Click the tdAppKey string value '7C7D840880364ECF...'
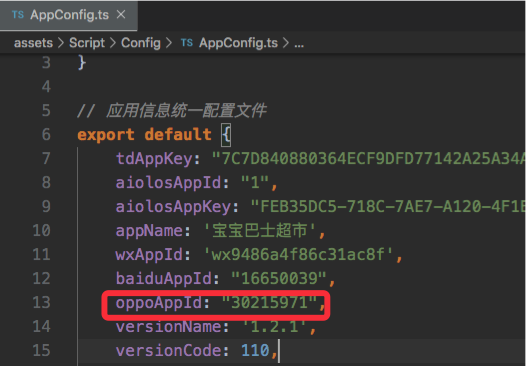 [x=369, y=159]
